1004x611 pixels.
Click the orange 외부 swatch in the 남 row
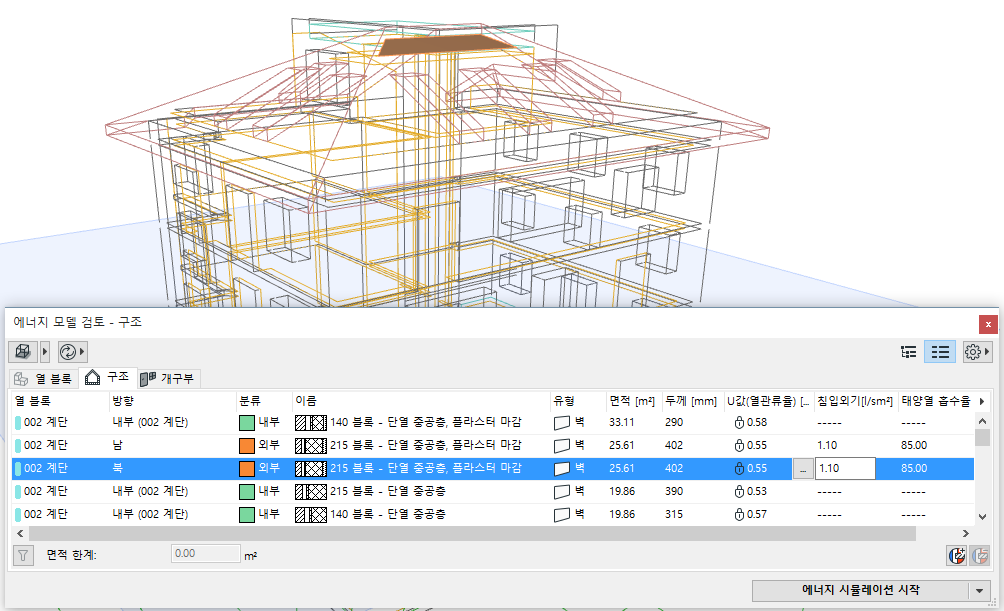pyautogui.click(x=247, y=445)
